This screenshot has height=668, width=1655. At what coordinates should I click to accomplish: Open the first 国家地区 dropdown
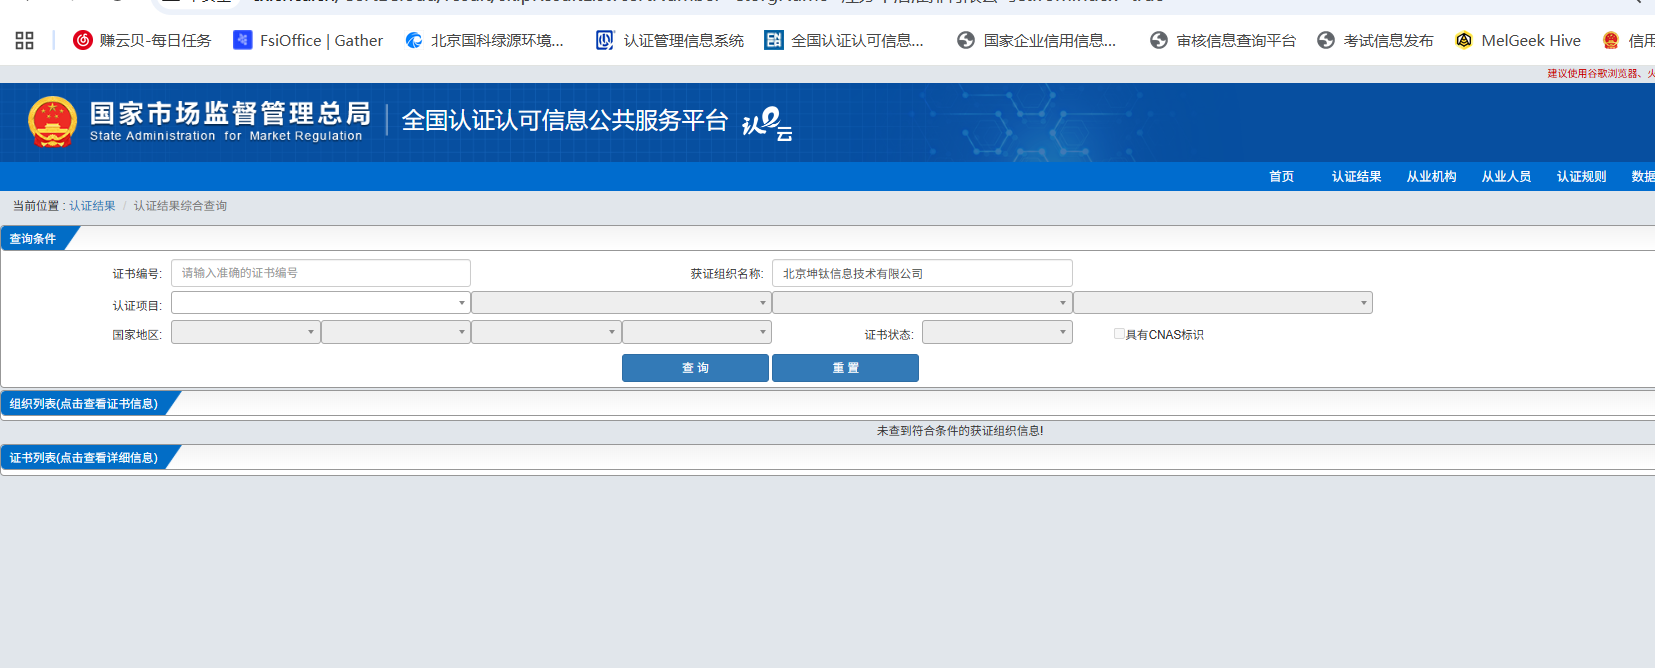pyautogui.click(x=246, y=332)
